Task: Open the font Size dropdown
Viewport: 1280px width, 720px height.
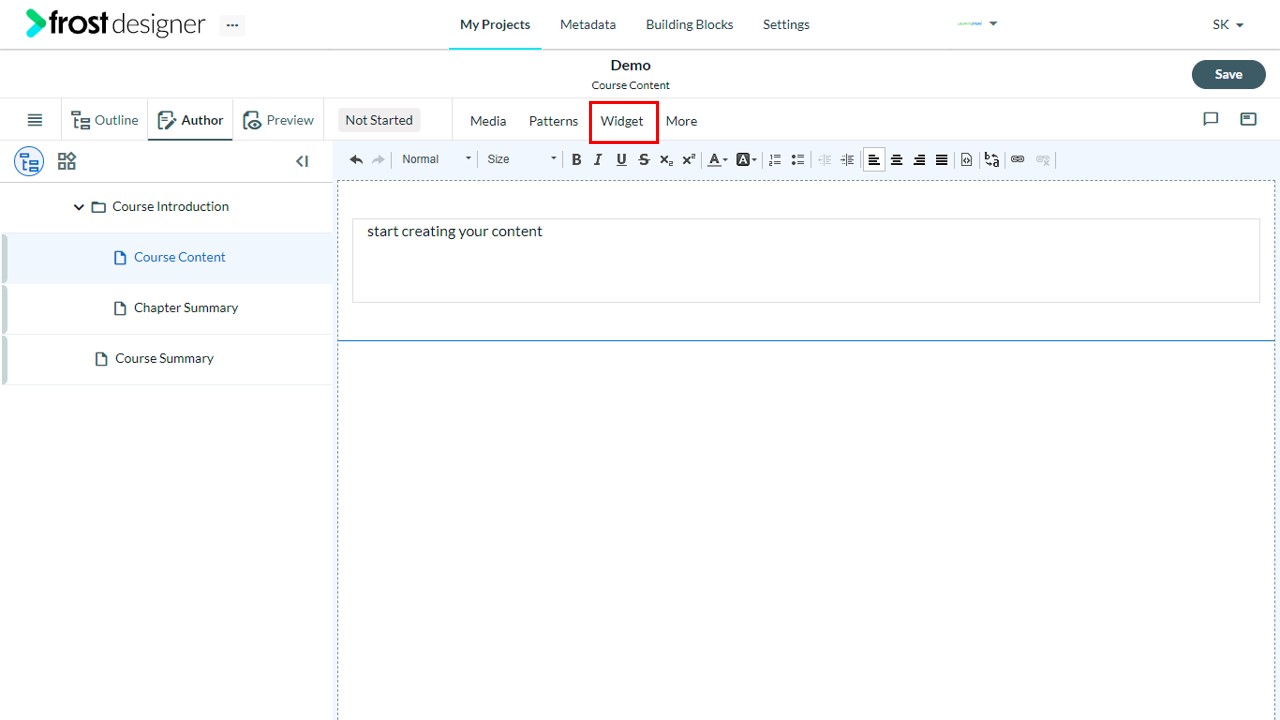Action: point(521,159)
